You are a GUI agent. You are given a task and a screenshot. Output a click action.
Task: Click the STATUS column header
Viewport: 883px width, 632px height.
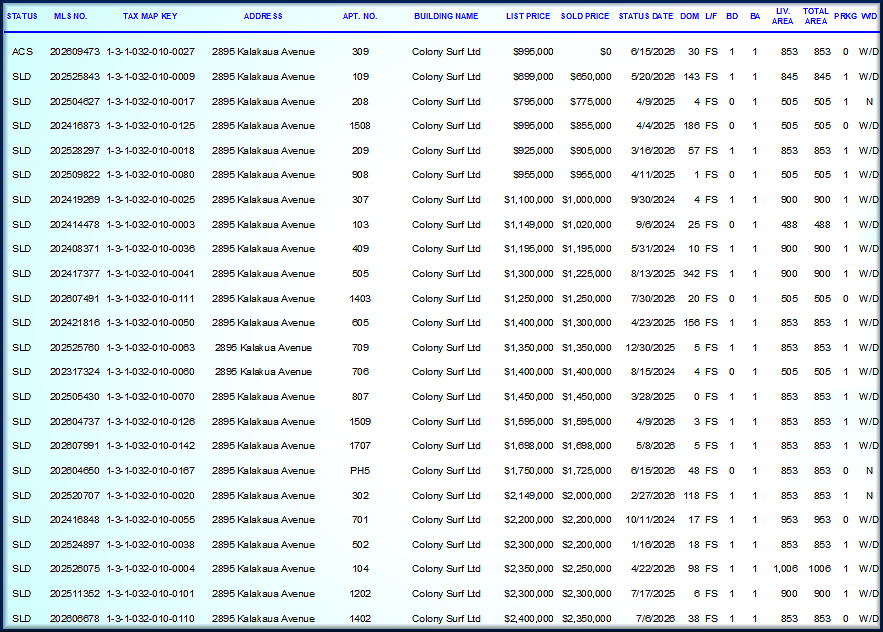22,16
